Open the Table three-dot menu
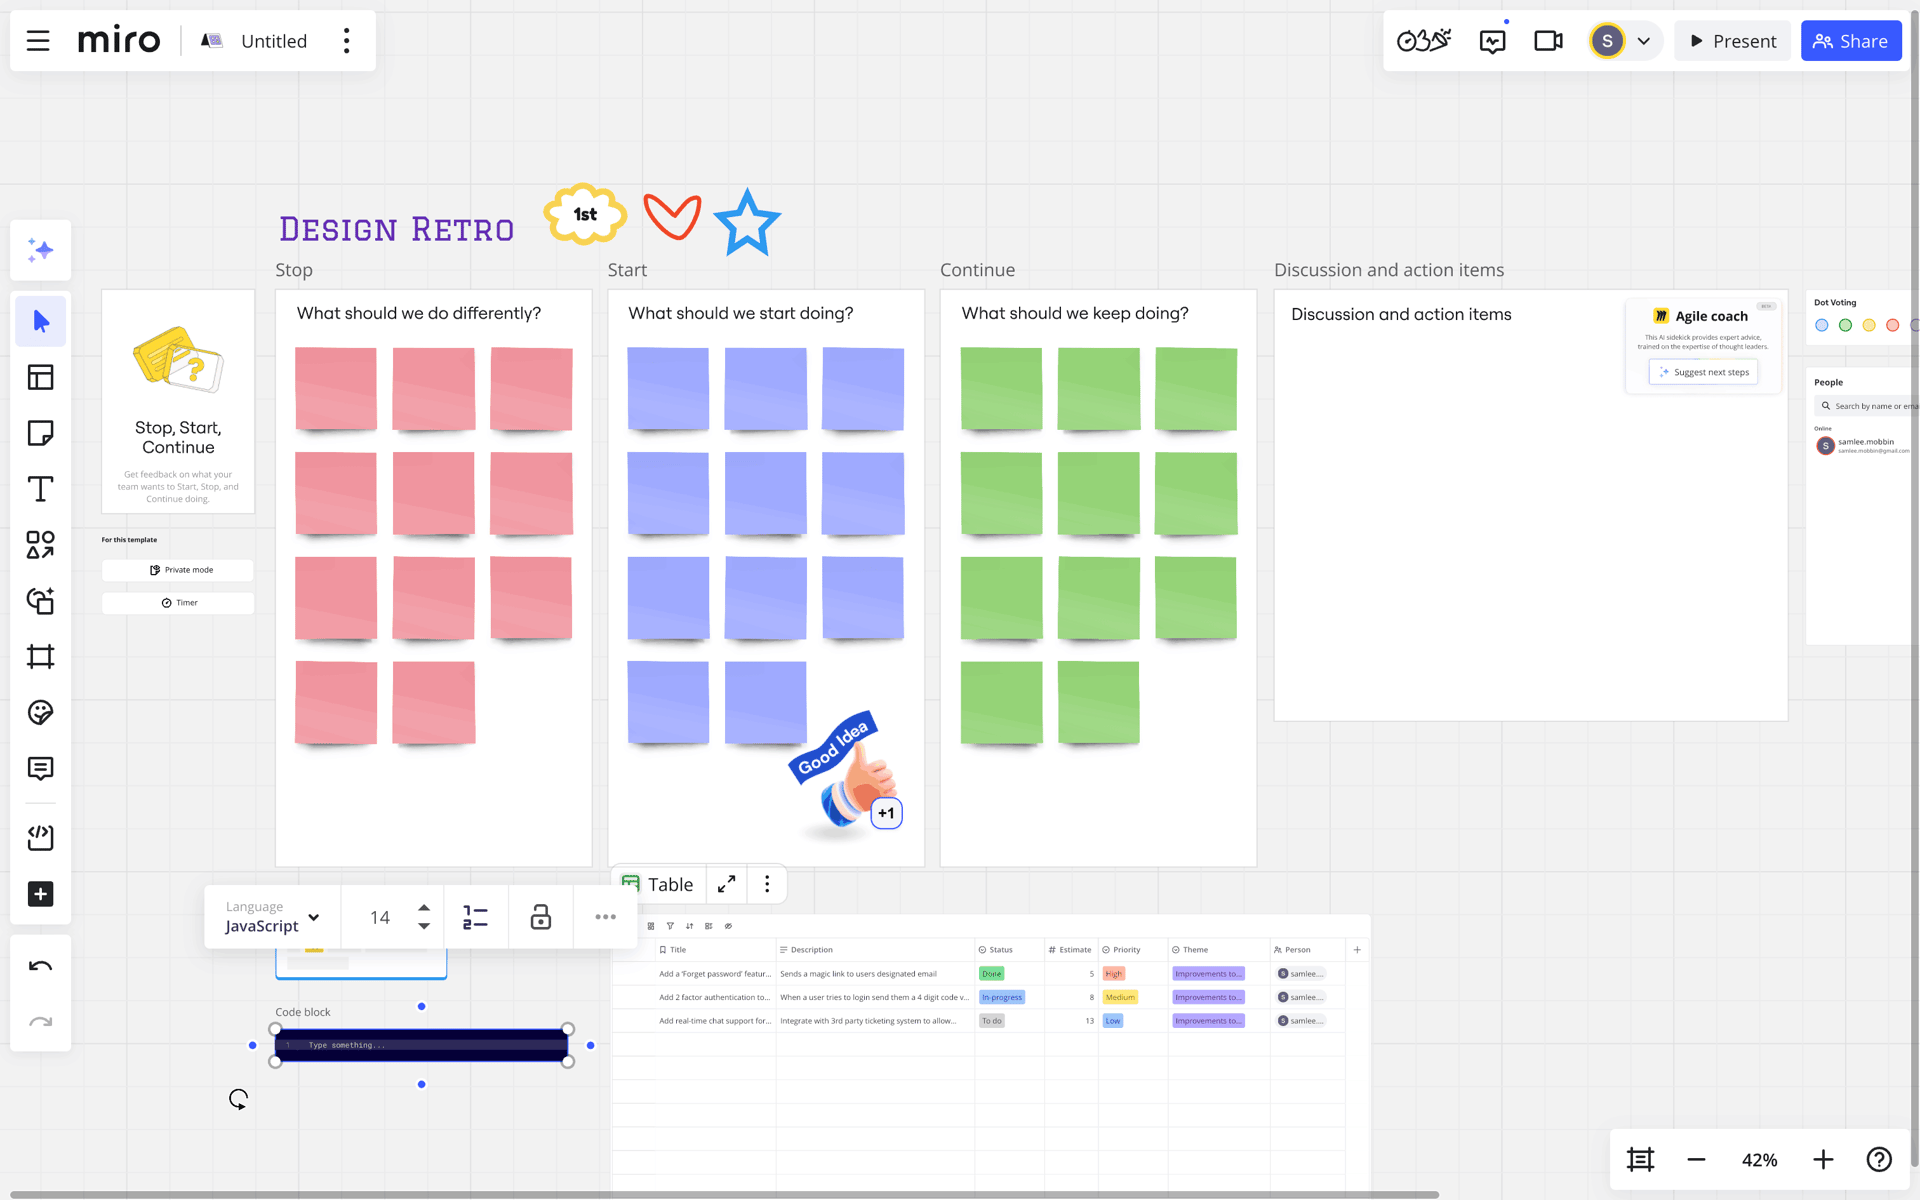This screenshot has height=1200, width=1920. pyautogui.click(x=767, y=884)
